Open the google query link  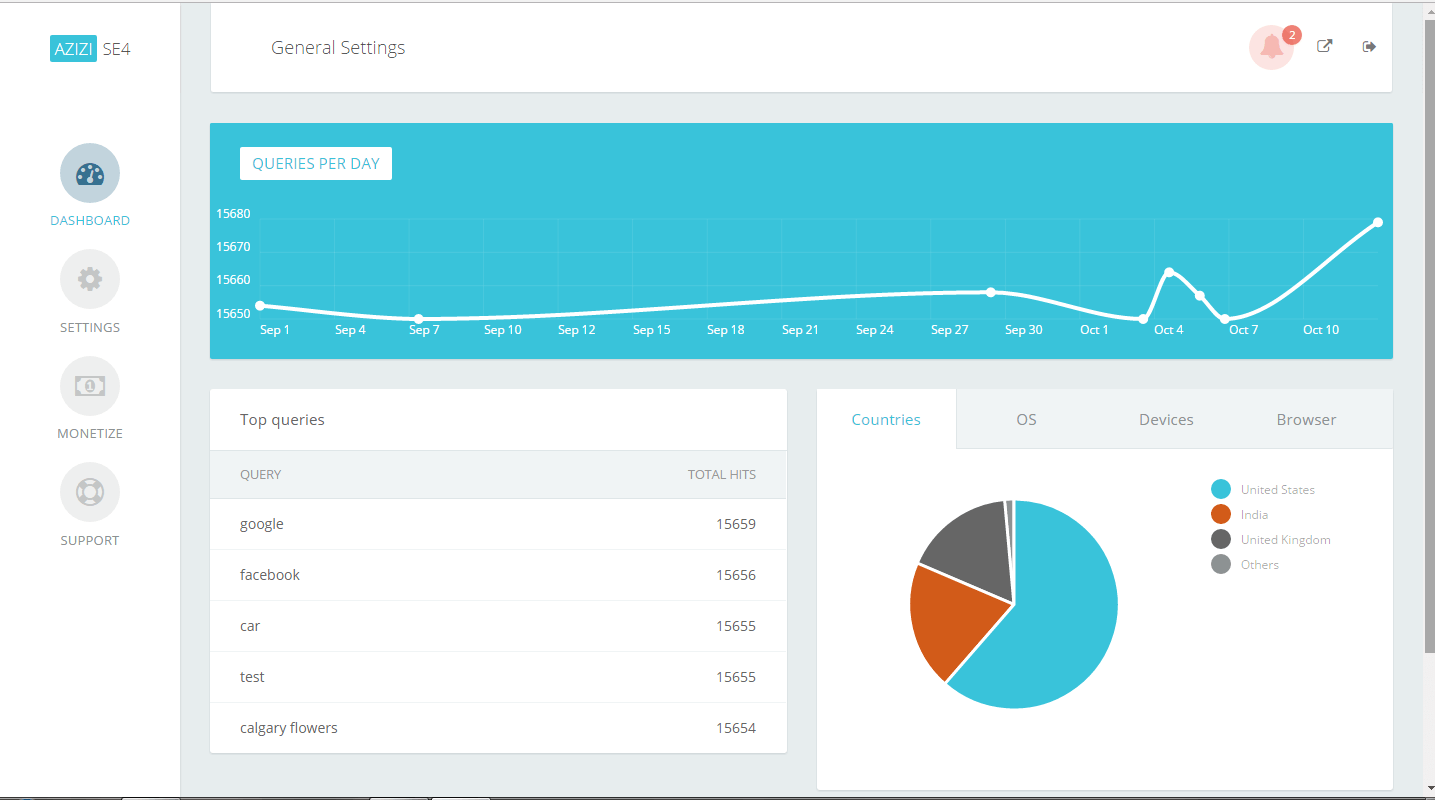pos(261,523)
